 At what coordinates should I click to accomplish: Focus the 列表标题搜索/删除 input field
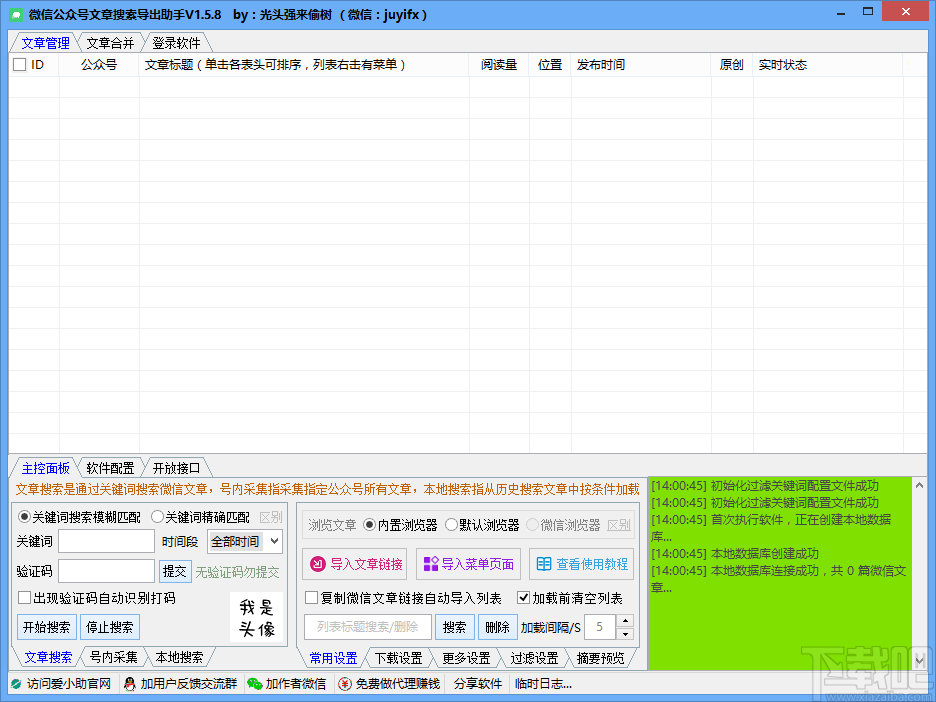(x=368, y=627)
